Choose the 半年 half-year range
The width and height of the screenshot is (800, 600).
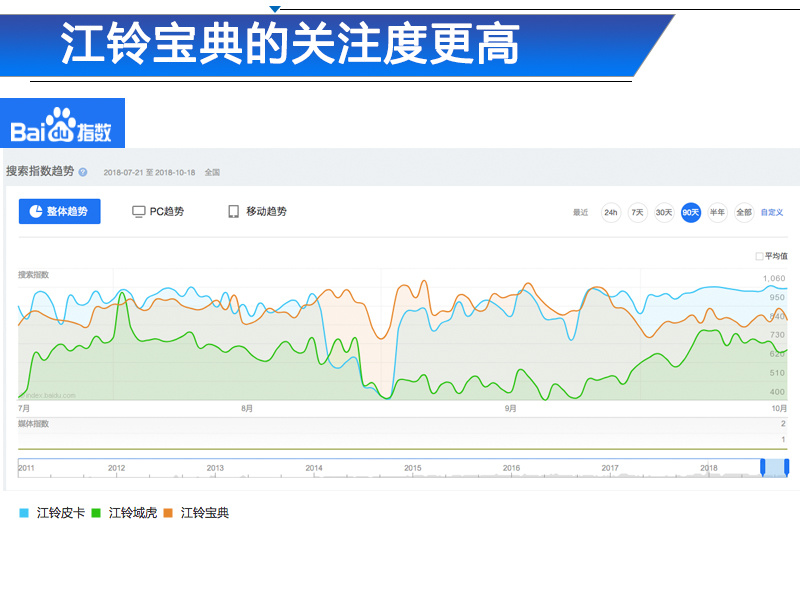[x=717, y=212]
